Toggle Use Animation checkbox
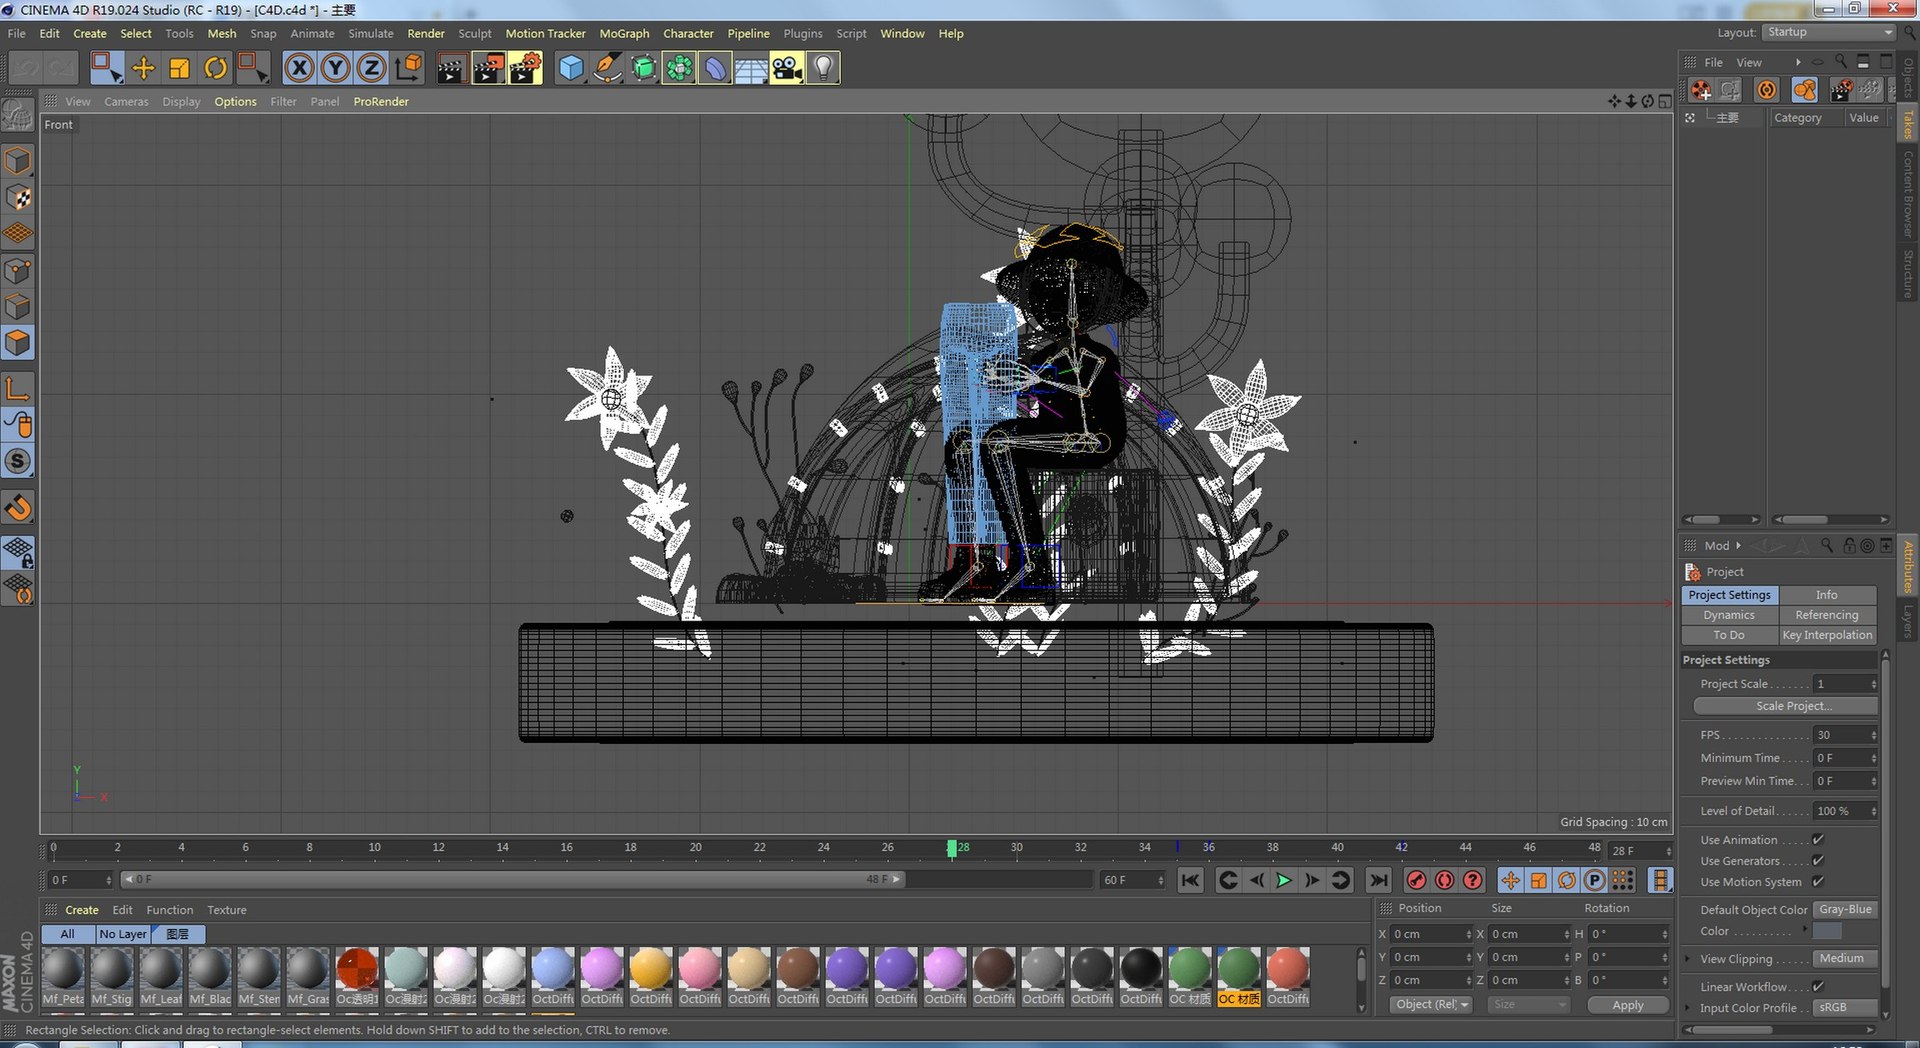Image resolution: width=1920 pixels, height=1048 pixels. (x=1818, y=840)
